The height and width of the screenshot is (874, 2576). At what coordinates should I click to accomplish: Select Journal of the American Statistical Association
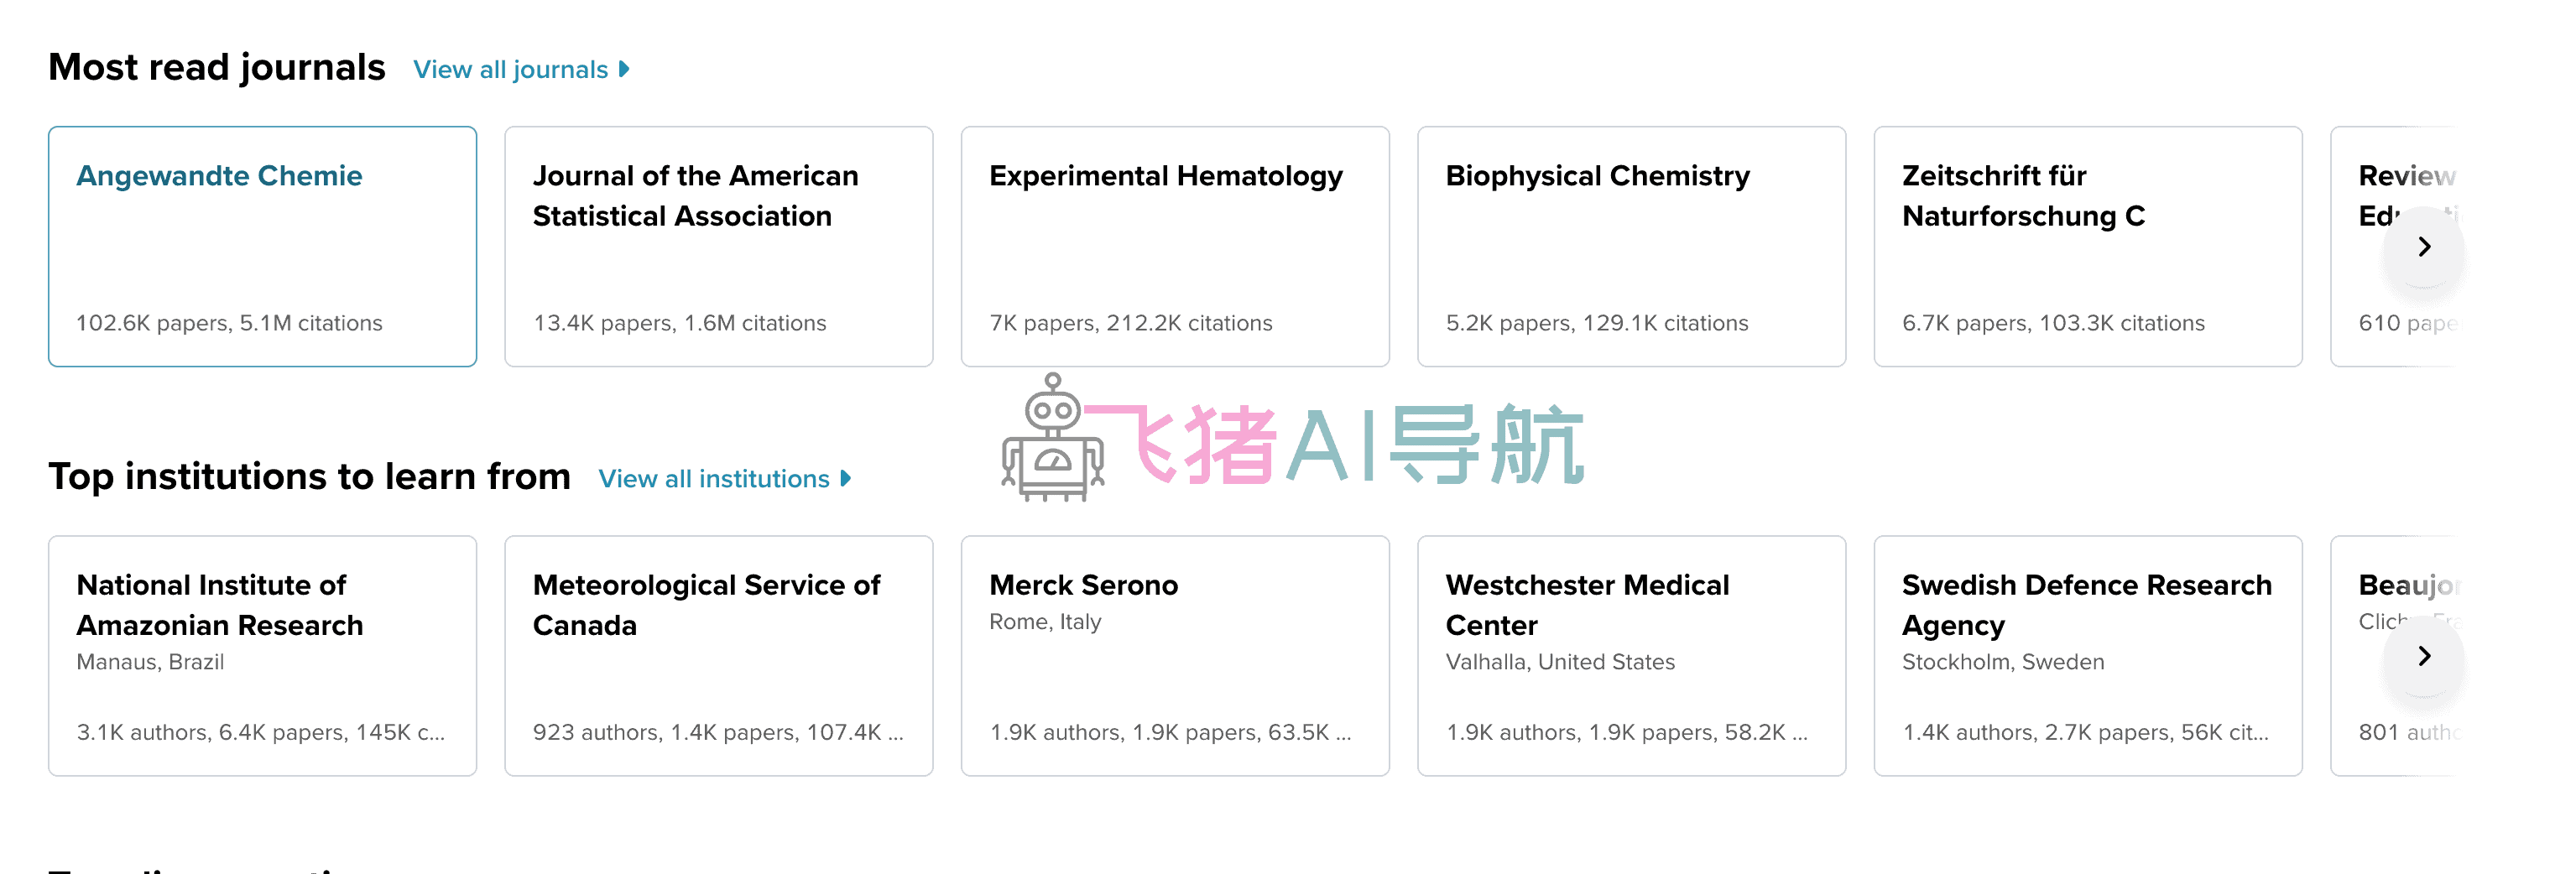click(718, 246)
